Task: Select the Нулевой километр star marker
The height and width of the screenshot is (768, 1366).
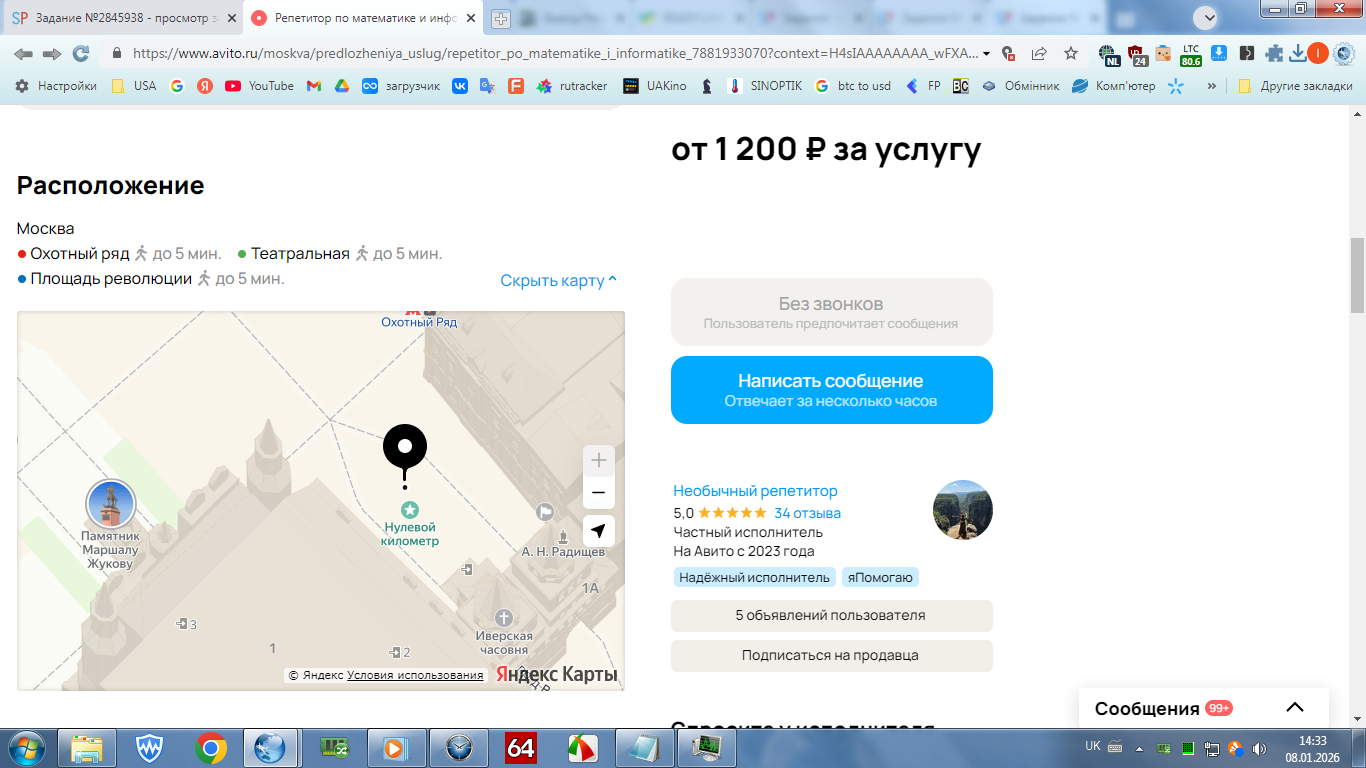Action: (410, 510)
